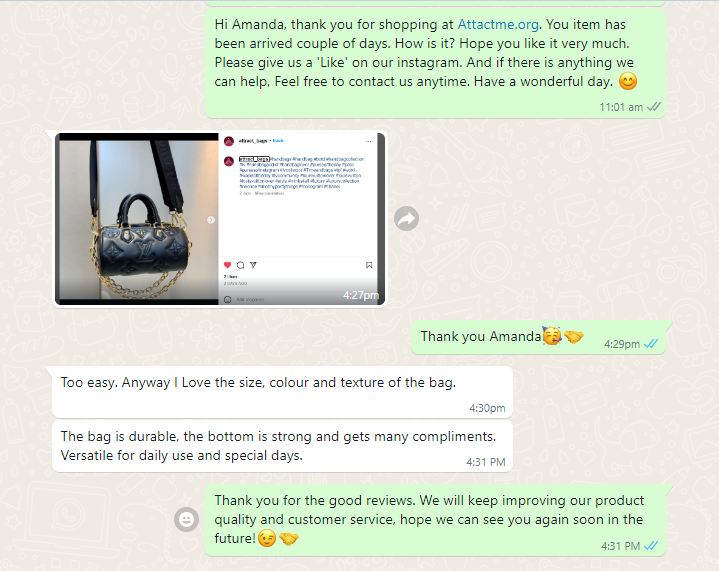Click the blue follow link beside post username

click(278, 140)
